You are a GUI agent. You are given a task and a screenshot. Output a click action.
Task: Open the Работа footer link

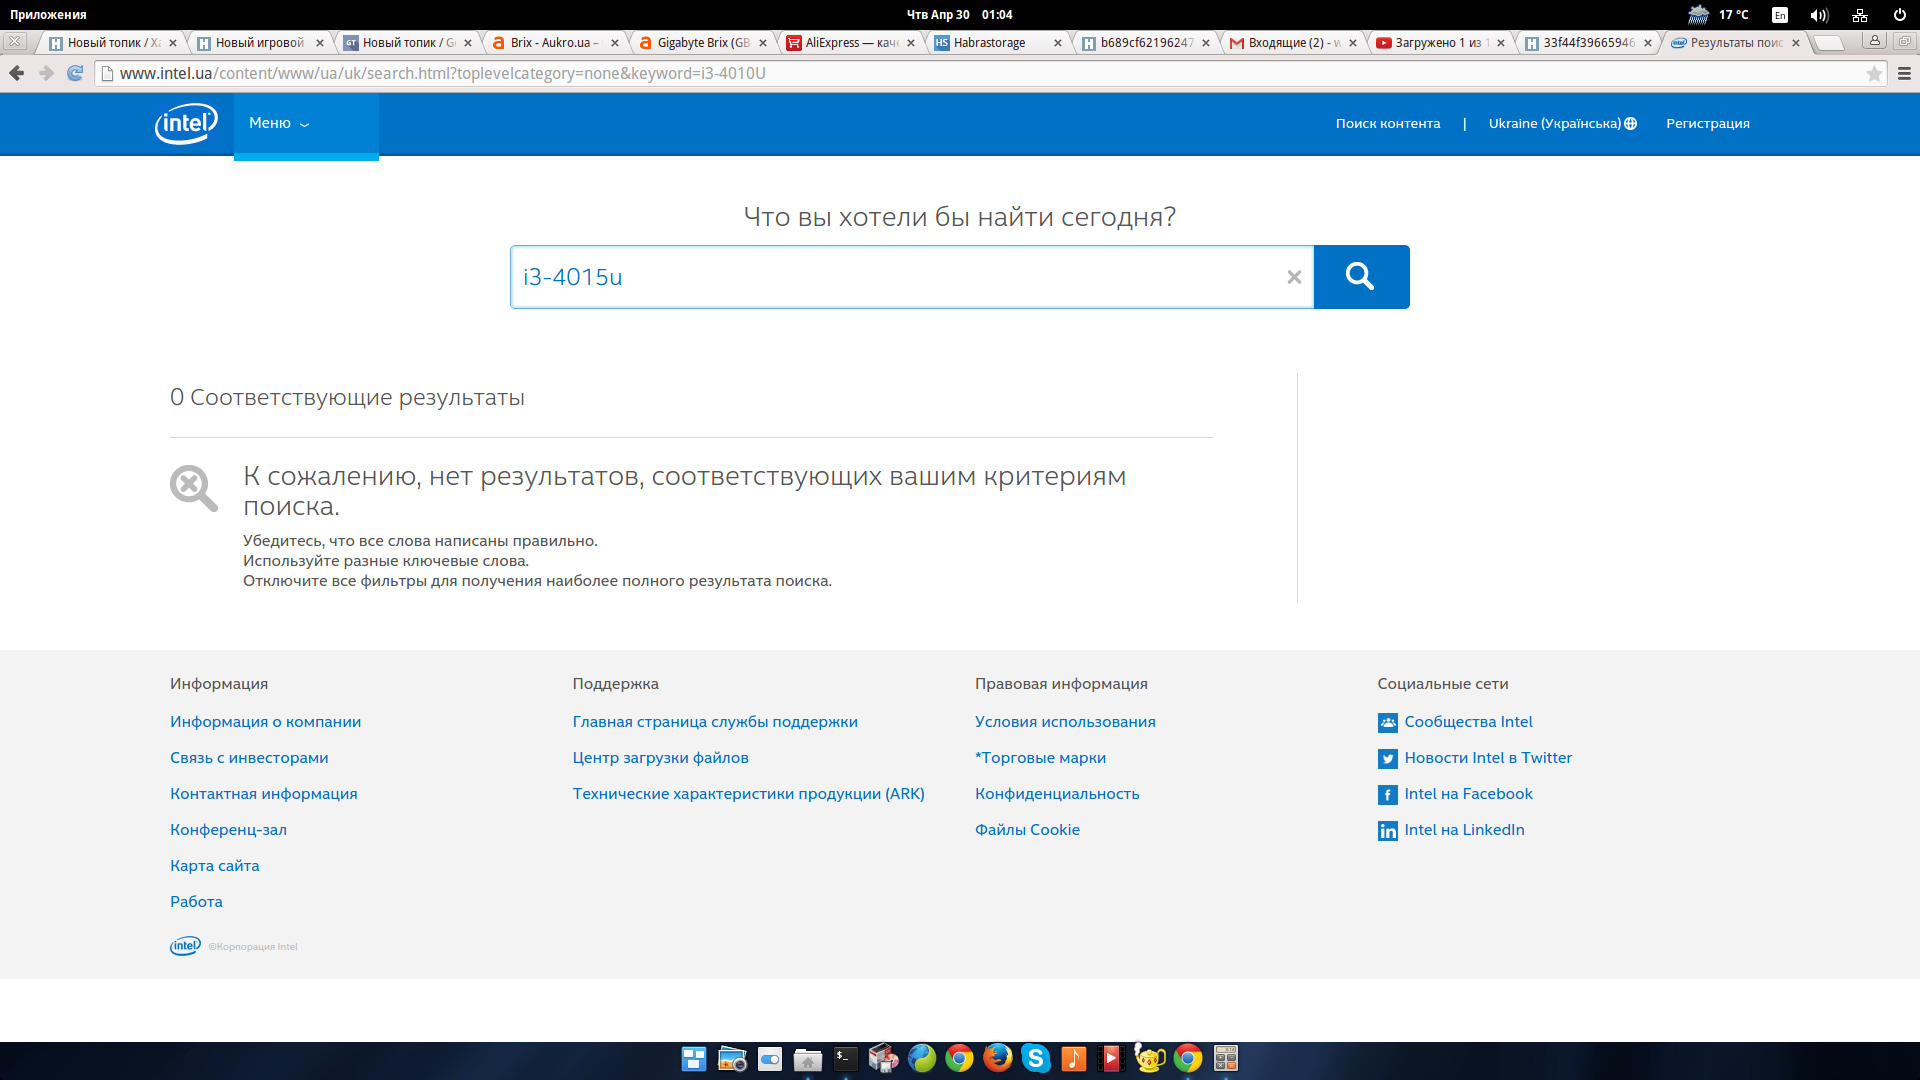196,902
